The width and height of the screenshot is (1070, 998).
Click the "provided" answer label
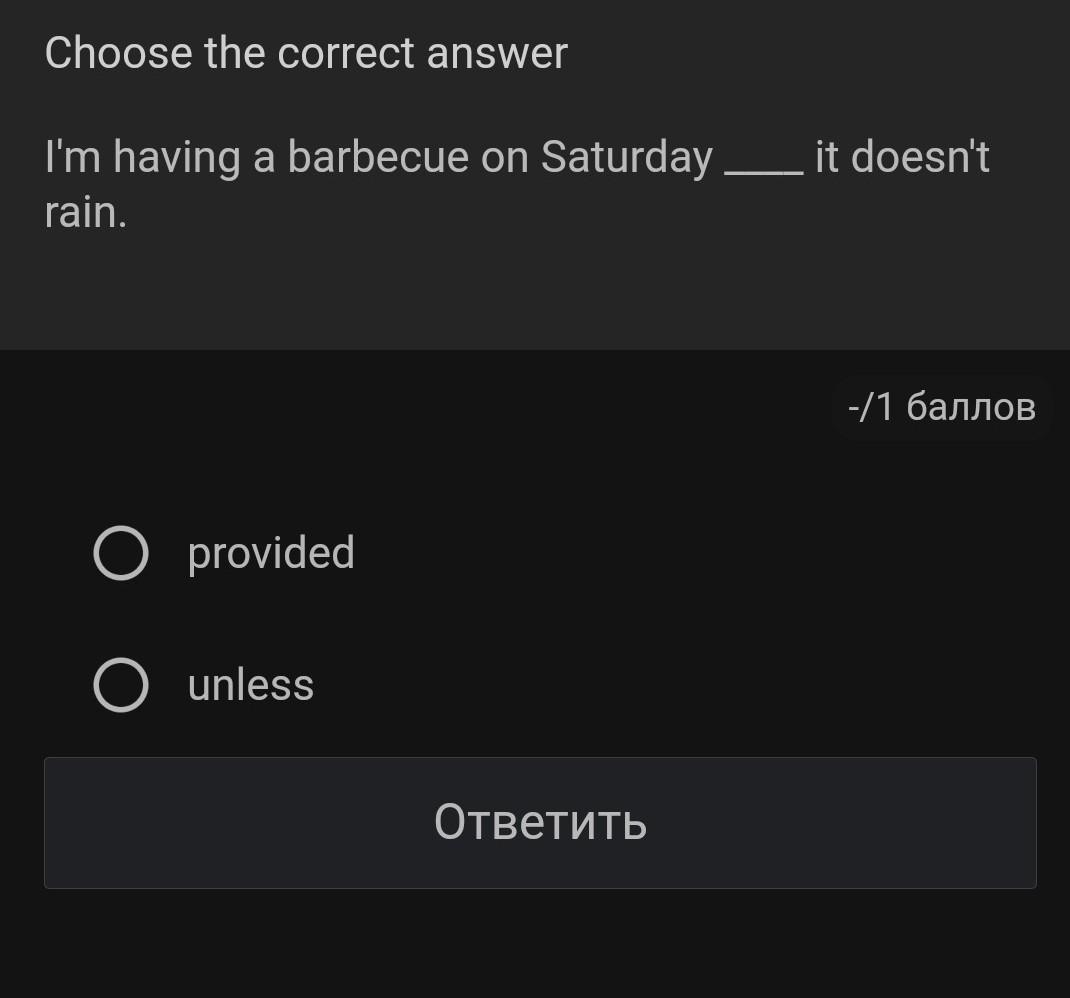pyautogui.click(x=271, y=553)
